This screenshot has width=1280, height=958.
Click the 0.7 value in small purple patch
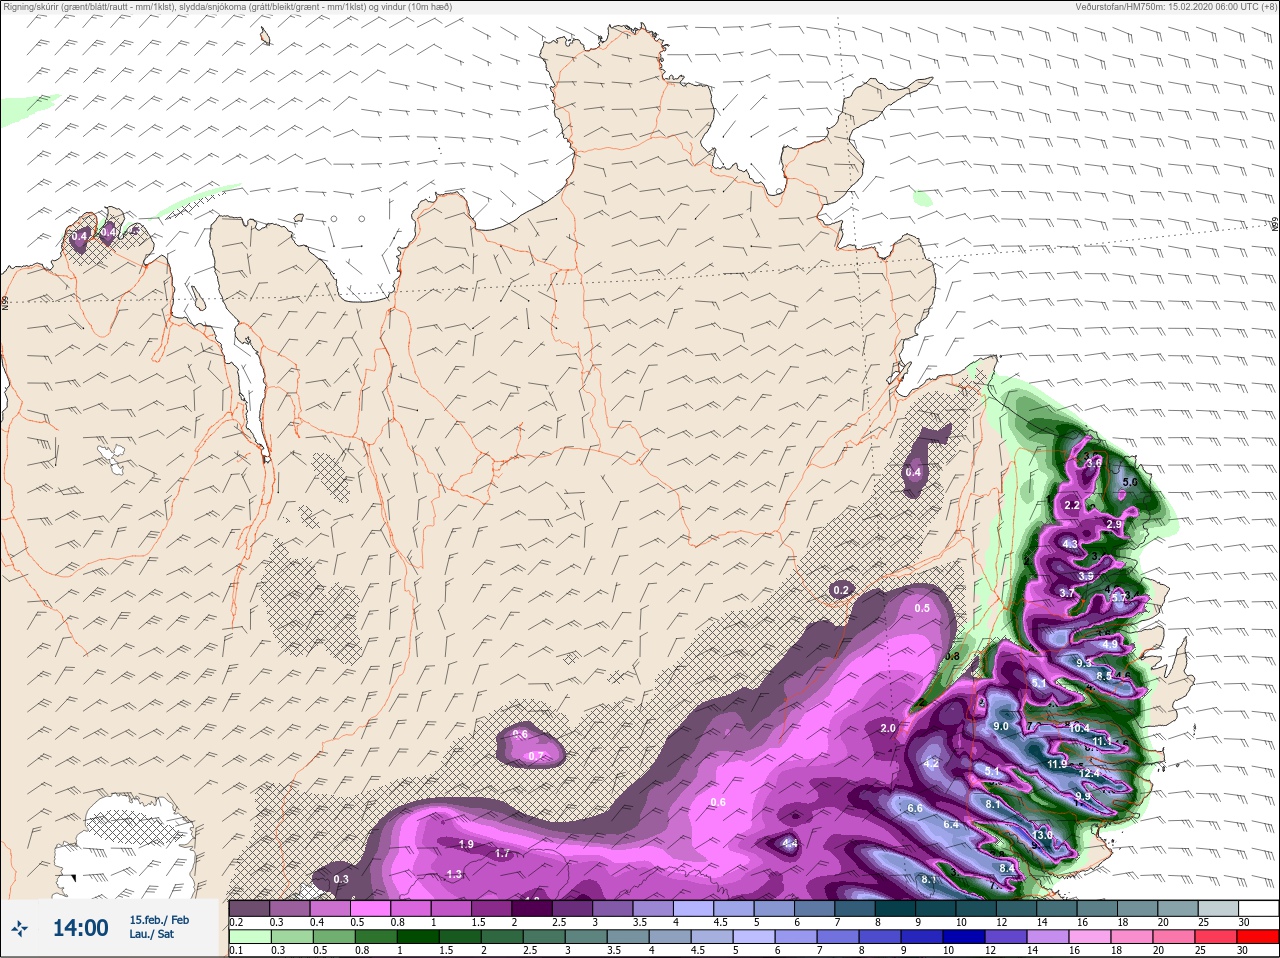pyautogui.click(x=536, y=755)
